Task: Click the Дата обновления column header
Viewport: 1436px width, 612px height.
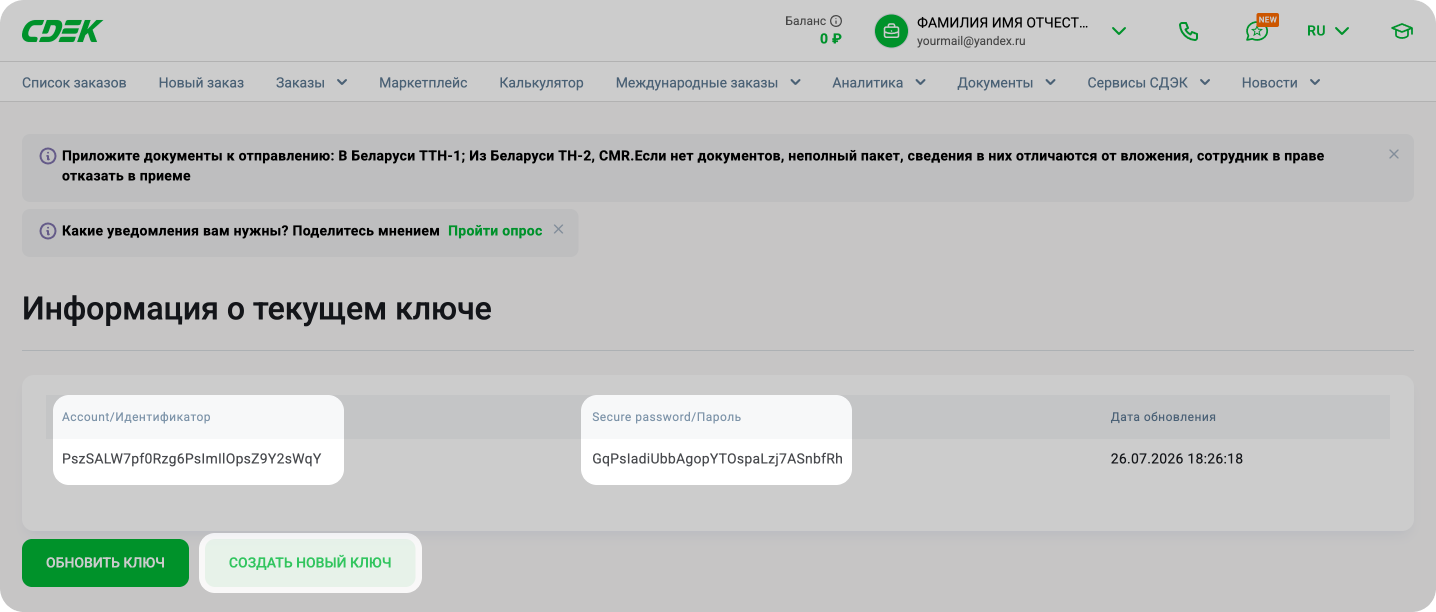Action: tap(1163, 417)
